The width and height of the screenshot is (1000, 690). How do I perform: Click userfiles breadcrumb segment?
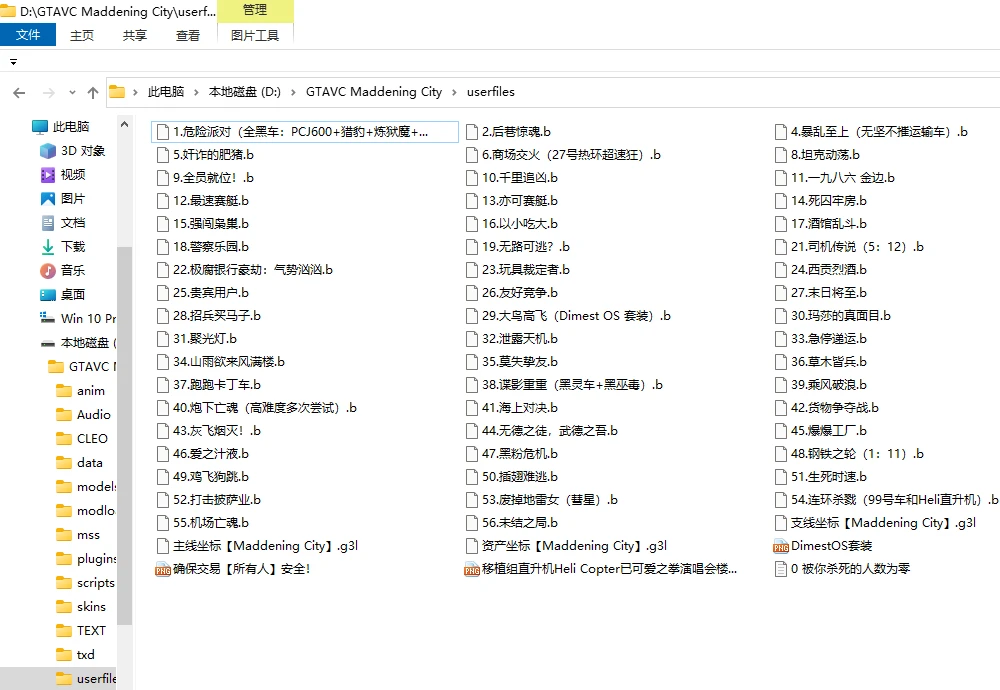click(x=490, y=92)
